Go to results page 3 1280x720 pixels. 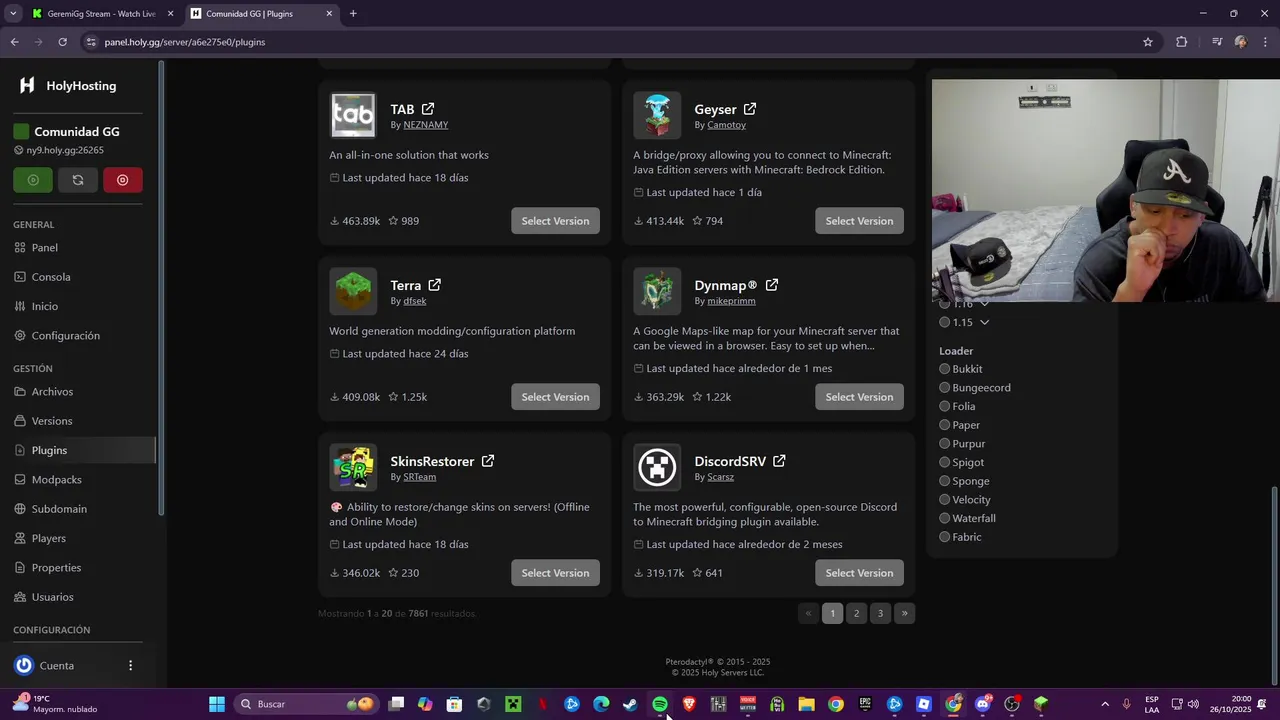[880, 613]
